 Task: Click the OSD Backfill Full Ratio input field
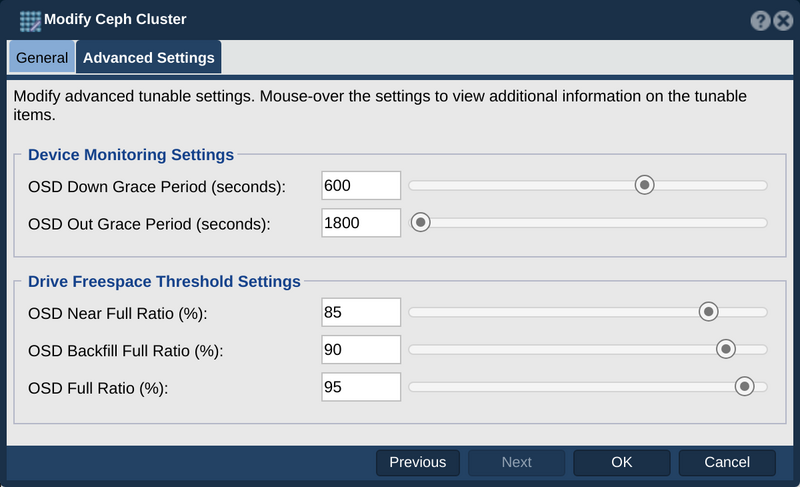click(x=361, y=349)
